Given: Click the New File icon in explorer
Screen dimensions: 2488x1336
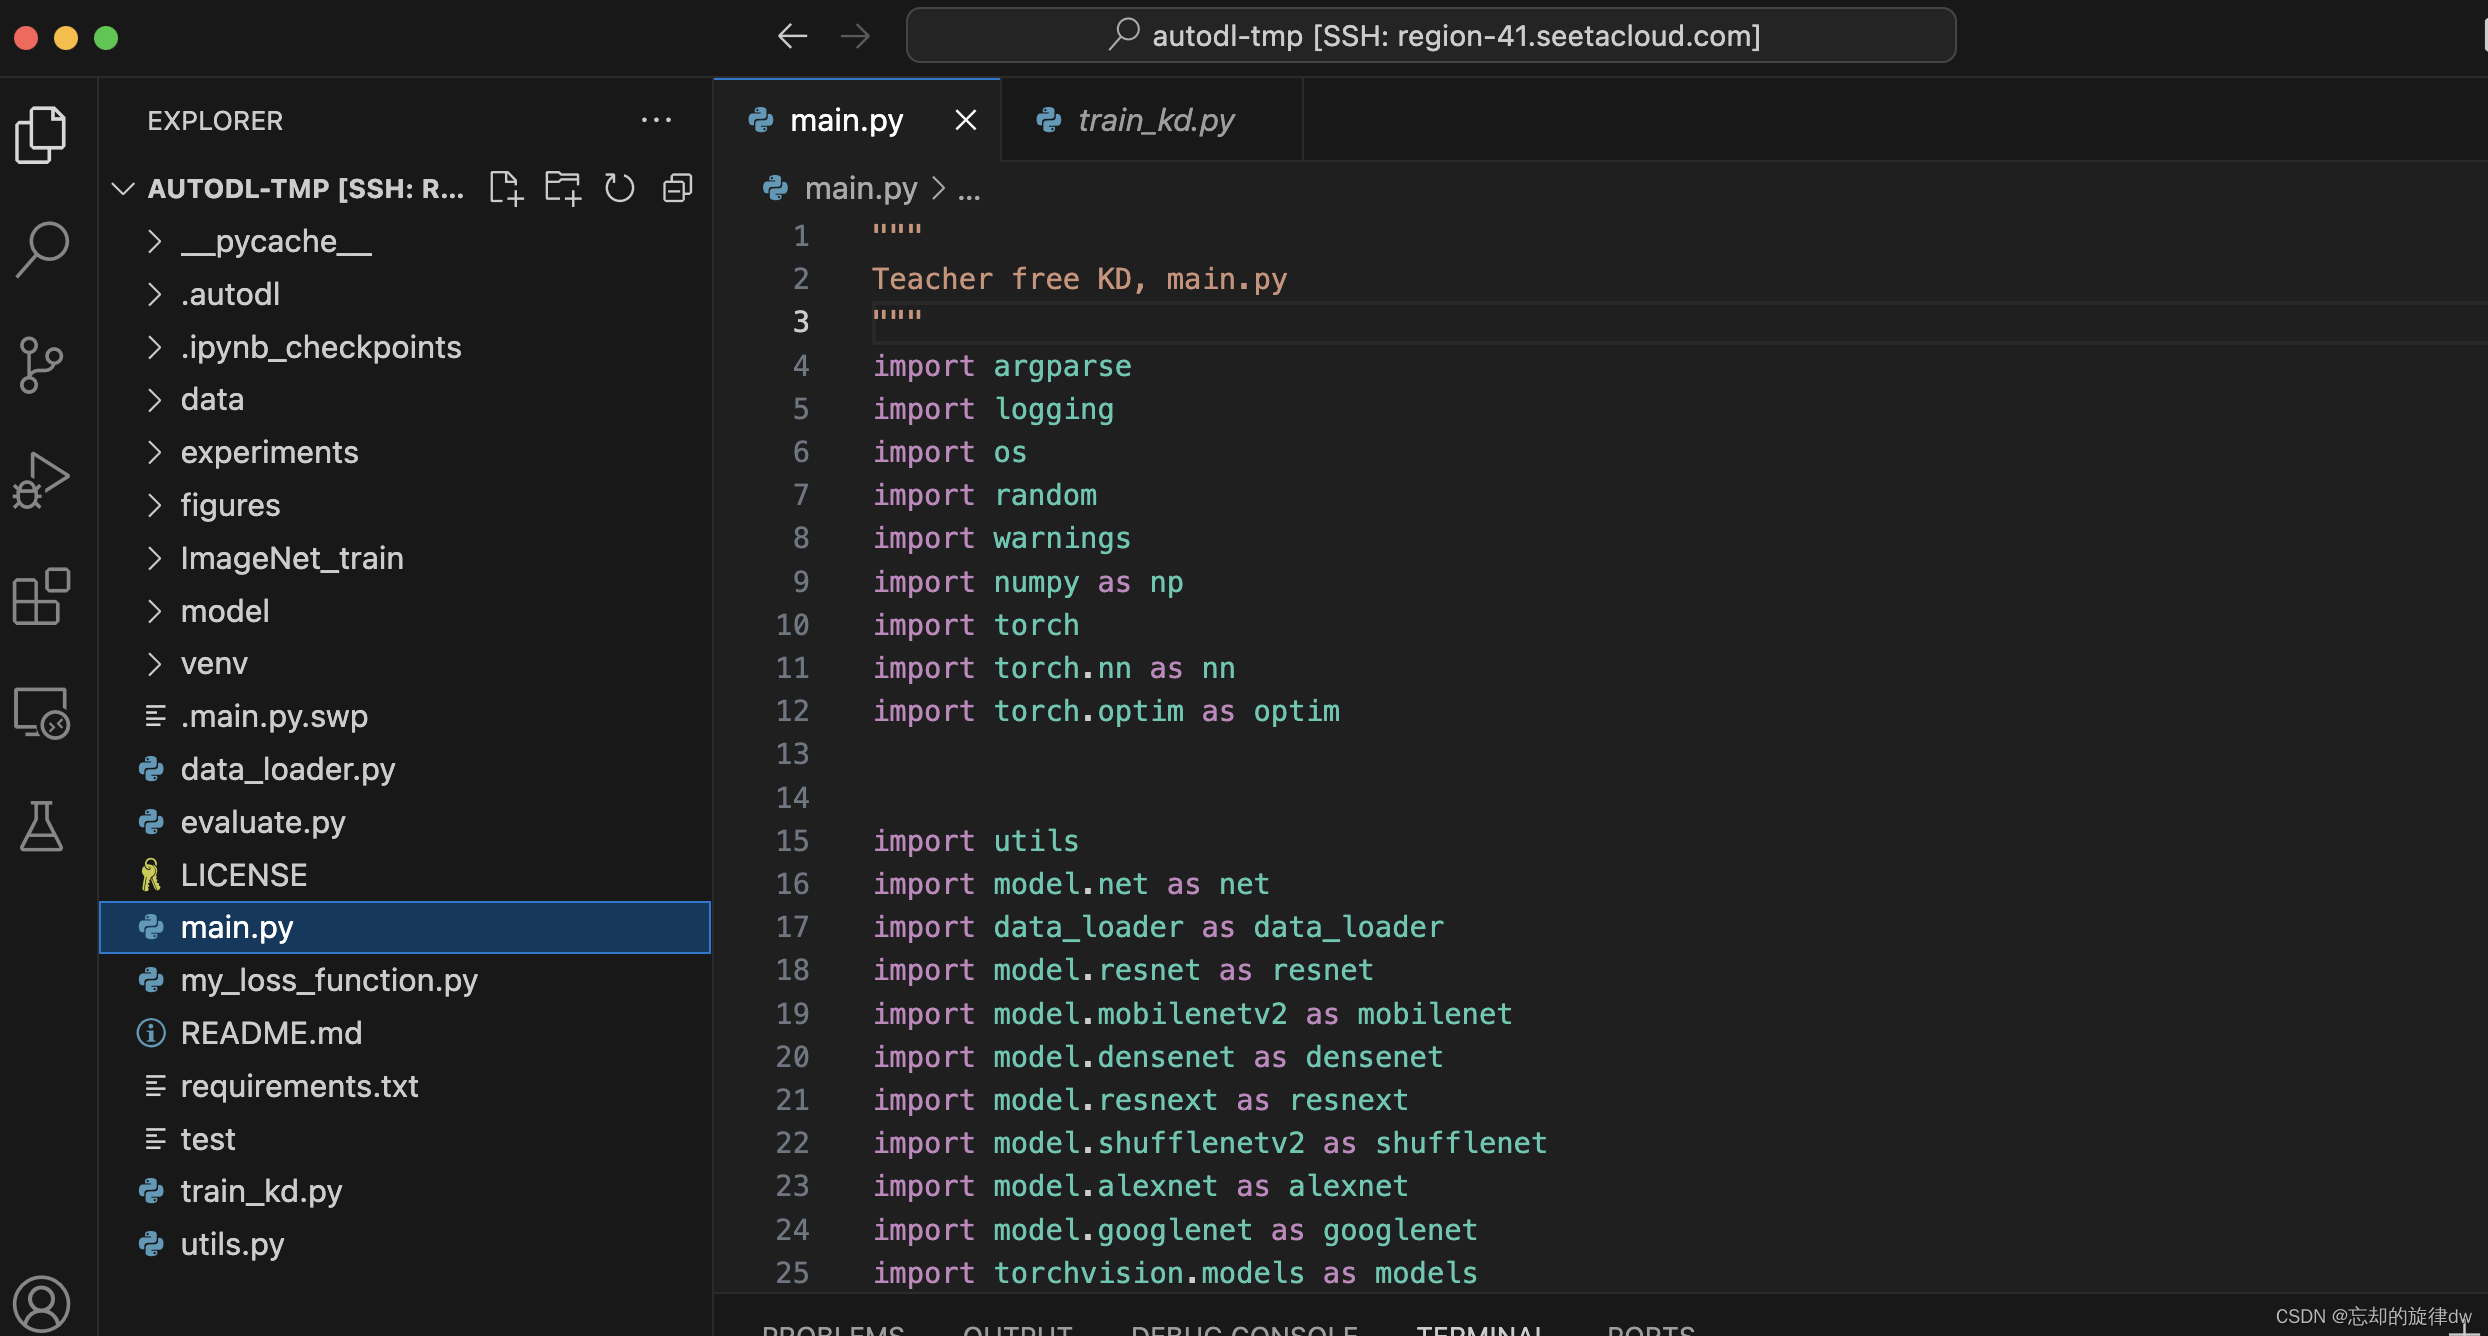Looking at the screenshot, I should pyautogui.click(x=506, y=188).
